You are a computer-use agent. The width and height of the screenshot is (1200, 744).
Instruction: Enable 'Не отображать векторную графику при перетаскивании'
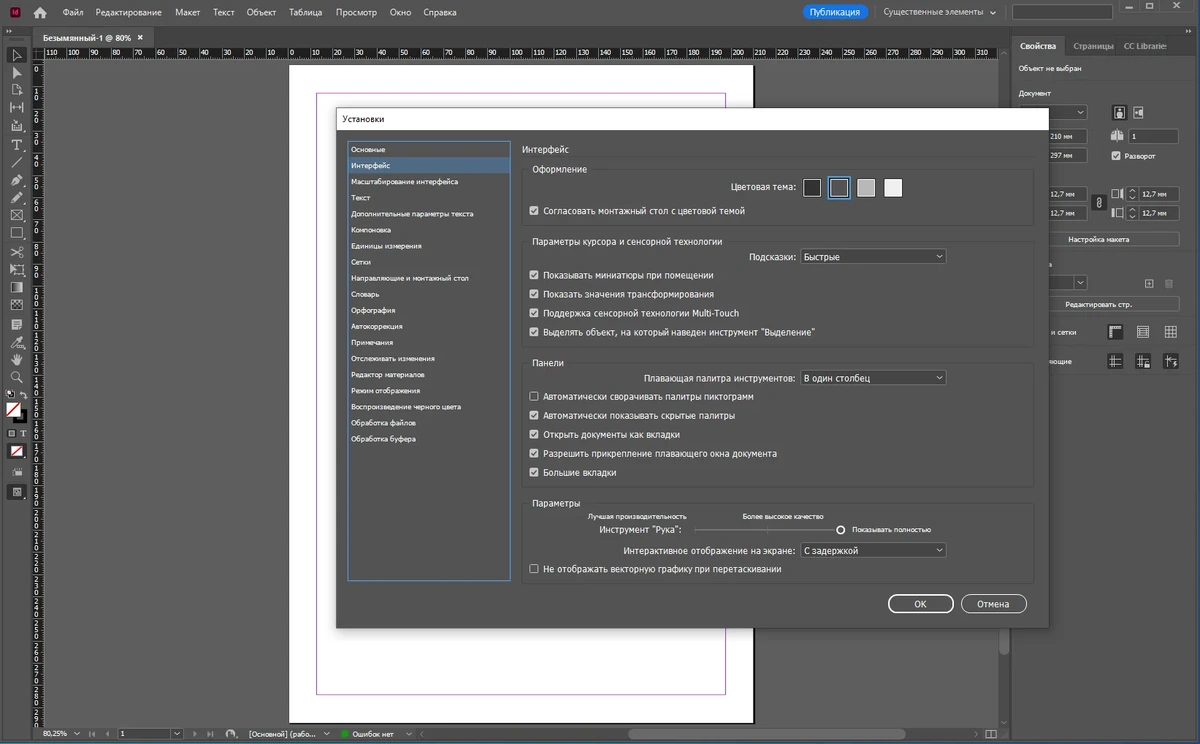click(x=534, y=569)
